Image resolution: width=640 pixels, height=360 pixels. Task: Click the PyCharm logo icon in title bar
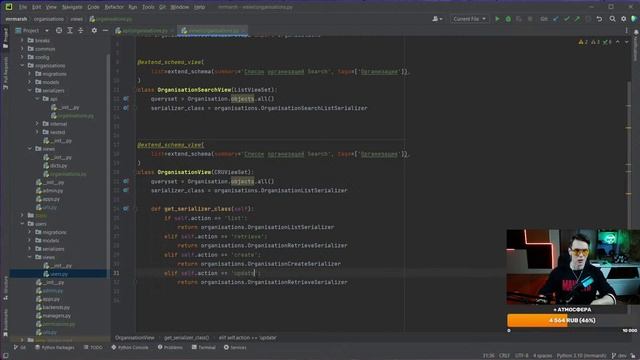(9, 7)
